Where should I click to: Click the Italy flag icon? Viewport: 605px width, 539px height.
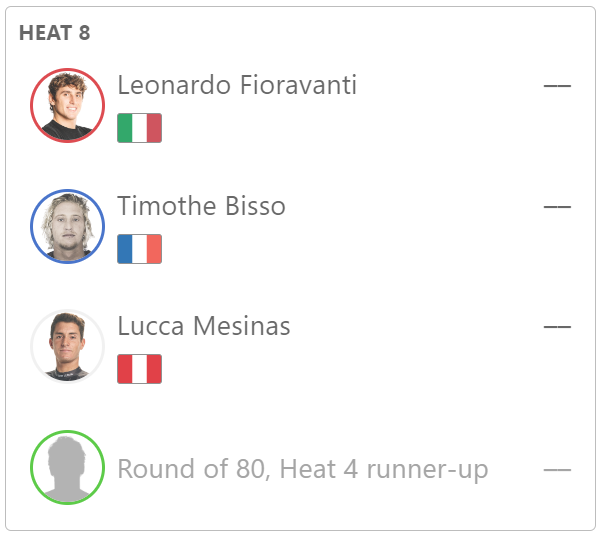coord(139,128)
